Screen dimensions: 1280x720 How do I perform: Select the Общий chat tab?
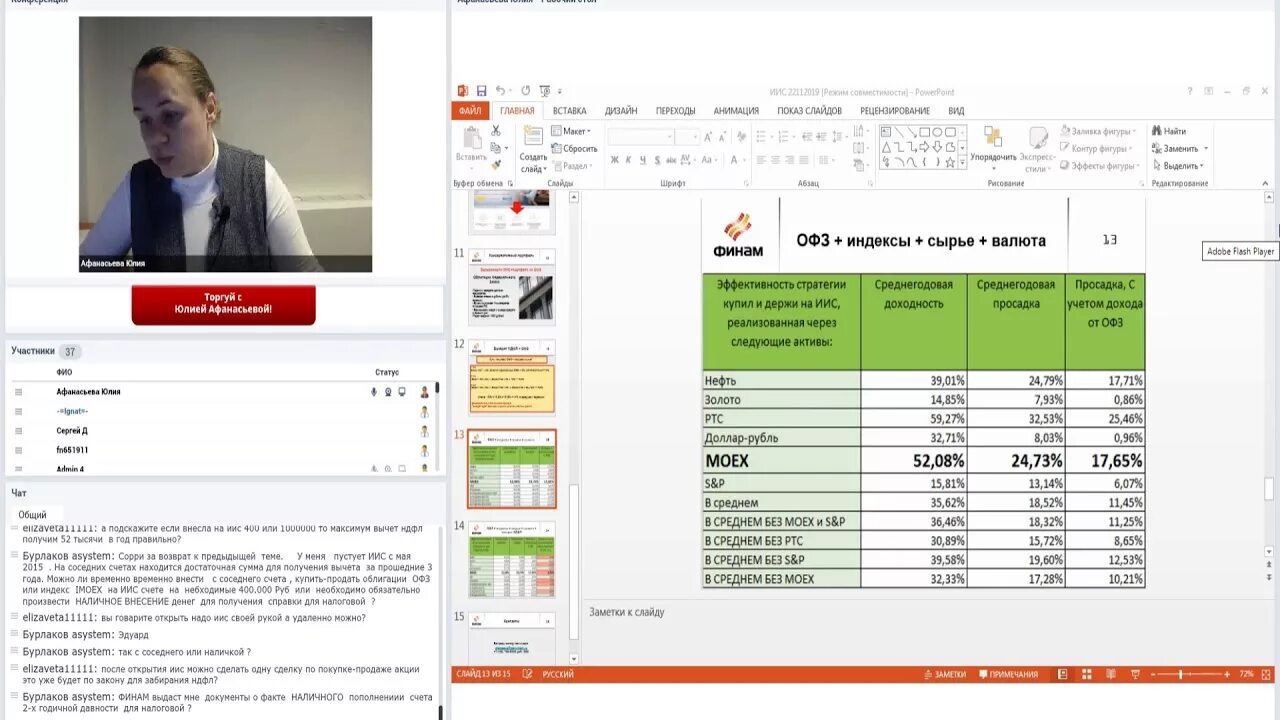coord(32,514)
